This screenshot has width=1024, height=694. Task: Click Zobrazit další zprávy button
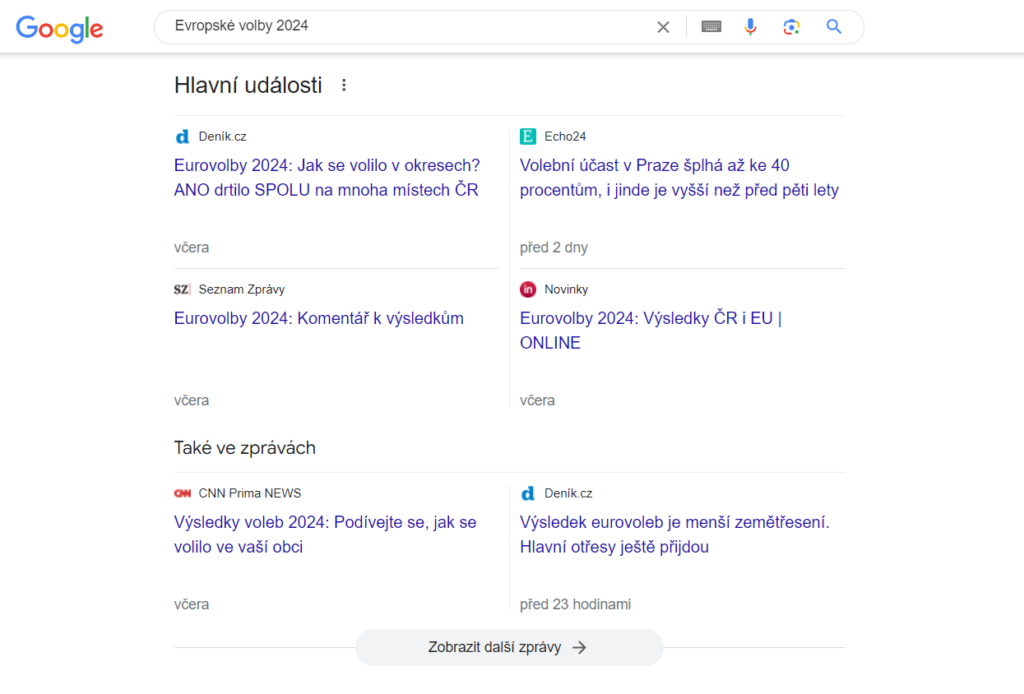tap(509, 647)
